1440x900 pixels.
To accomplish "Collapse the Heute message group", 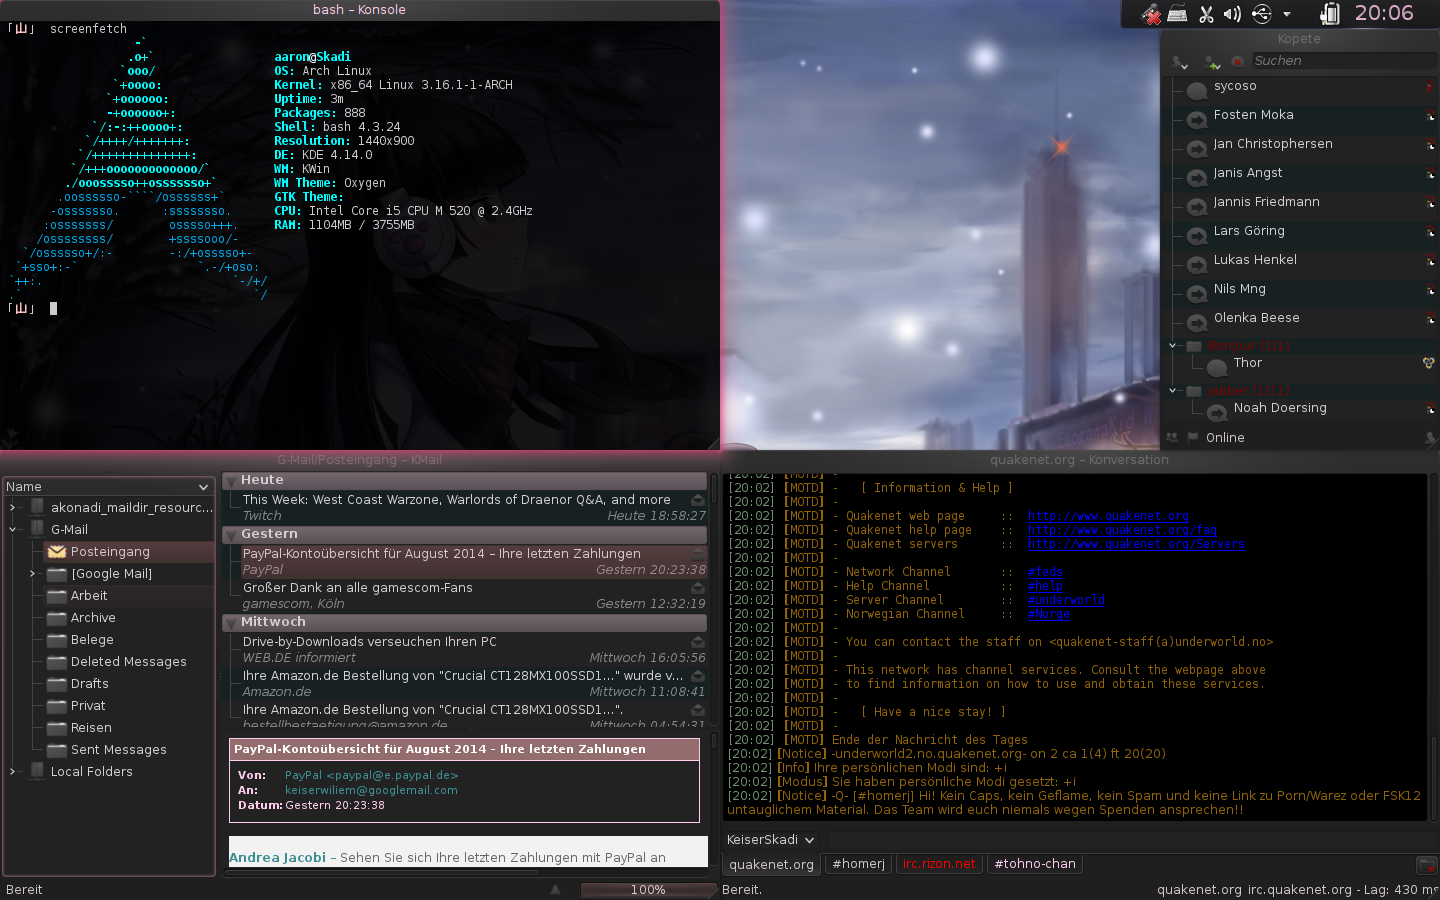I will (231, 481).
